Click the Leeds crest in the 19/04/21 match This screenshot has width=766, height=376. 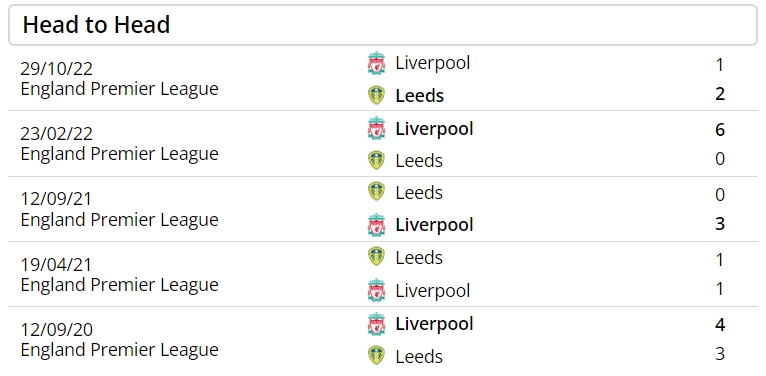pyautogui.click(x=376, y=256)
